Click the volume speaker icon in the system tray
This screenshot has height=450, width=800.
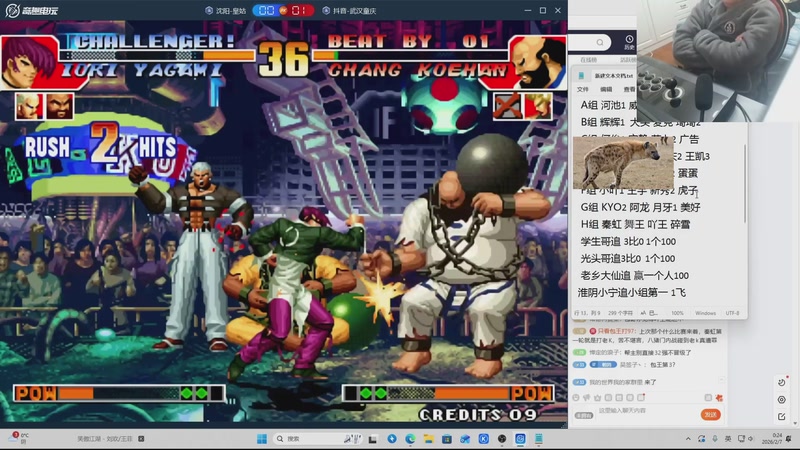[x=750, y=439]
